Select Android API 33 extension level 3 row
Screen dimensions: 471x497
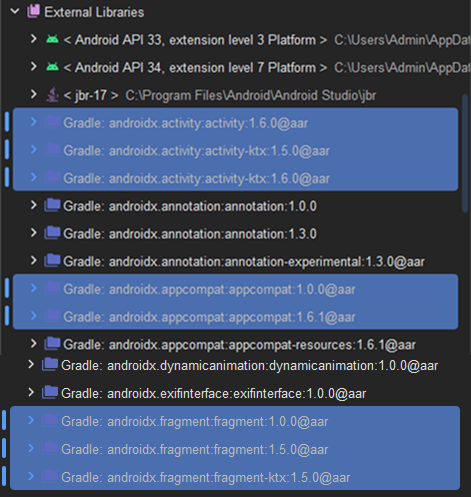[195, 40]
